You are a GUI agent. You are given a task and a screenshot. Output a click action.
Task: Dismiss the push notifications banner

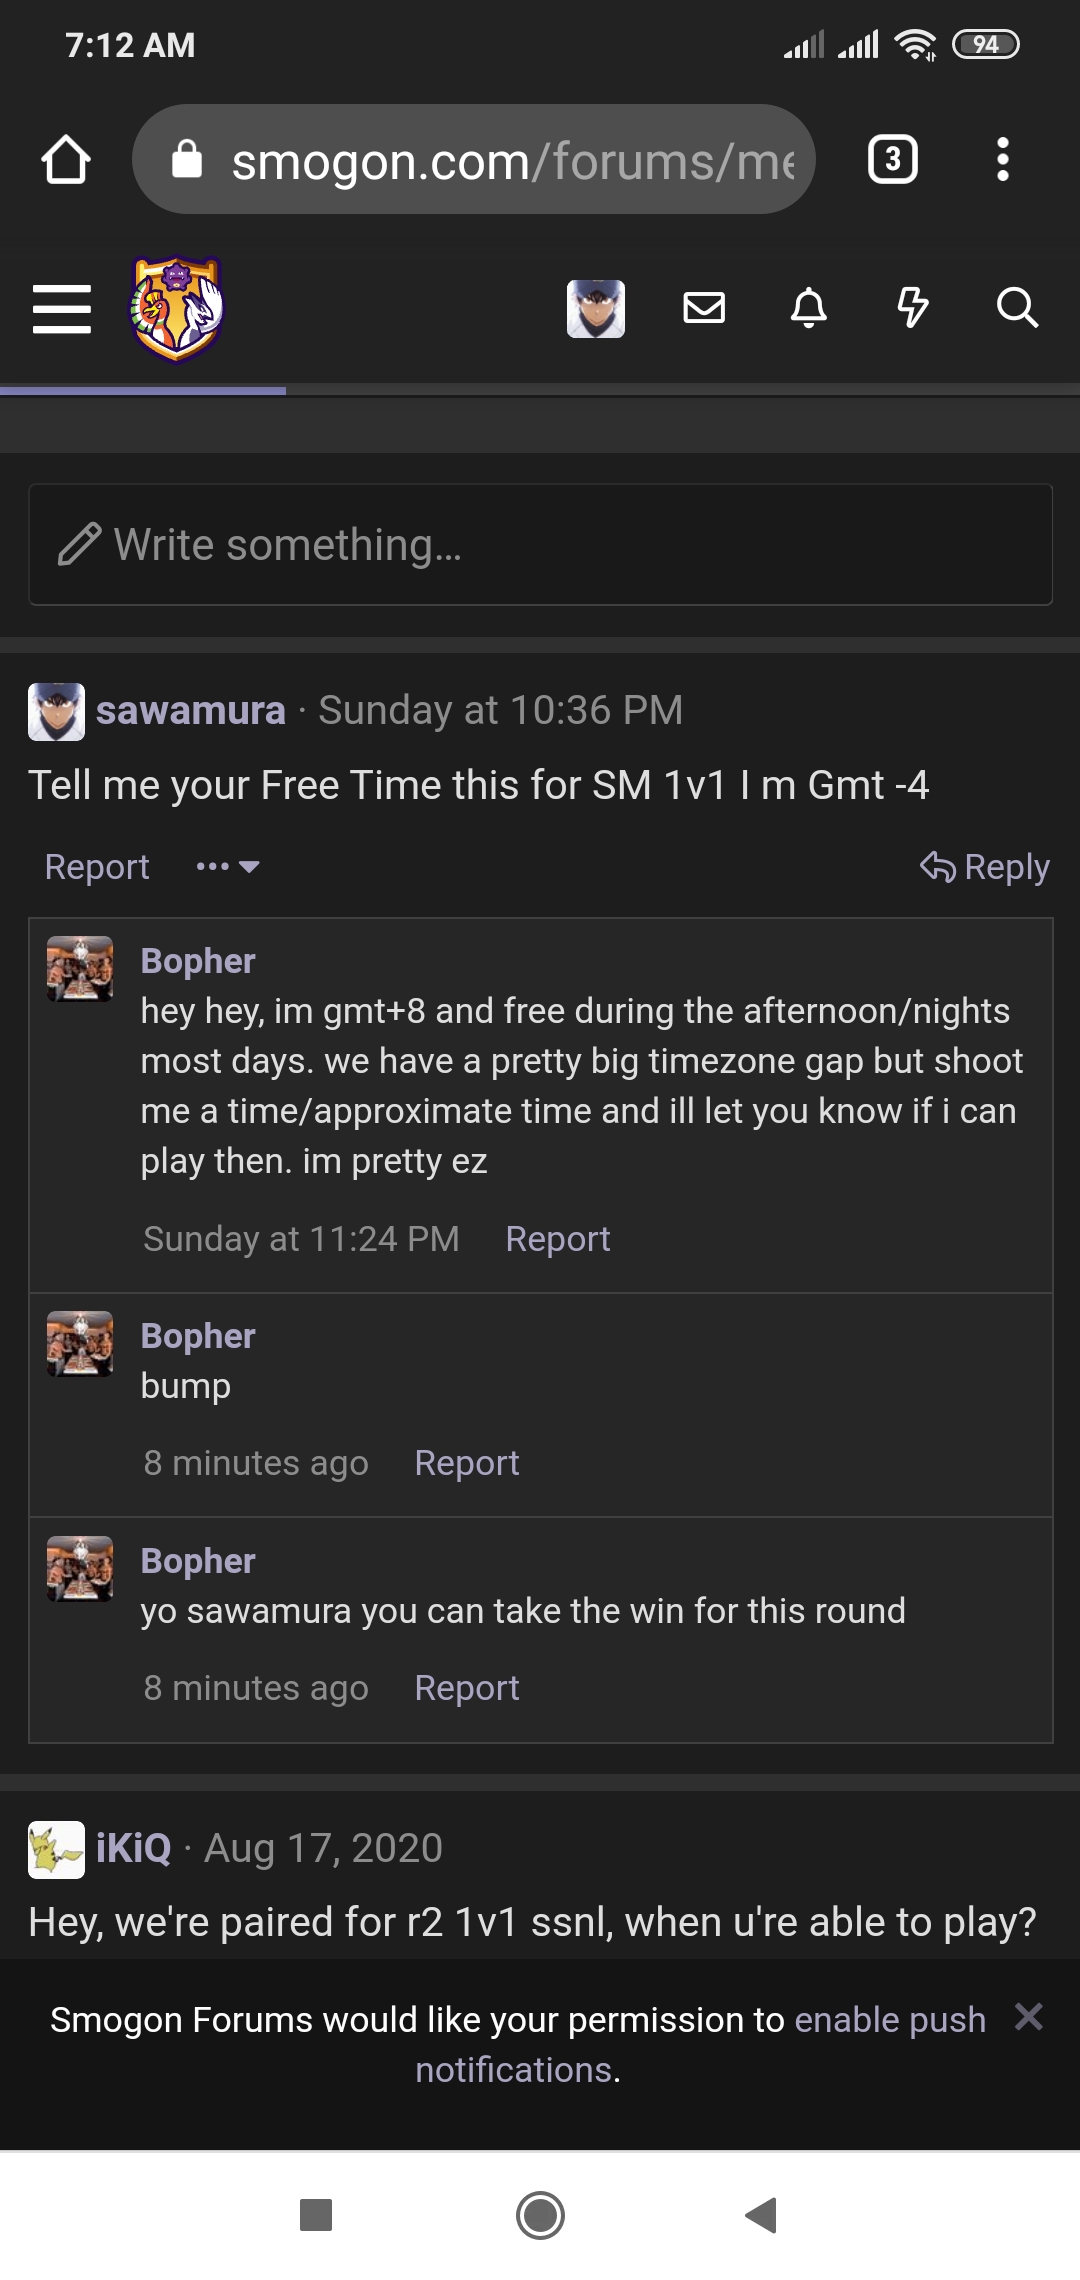(1029, 2017)
